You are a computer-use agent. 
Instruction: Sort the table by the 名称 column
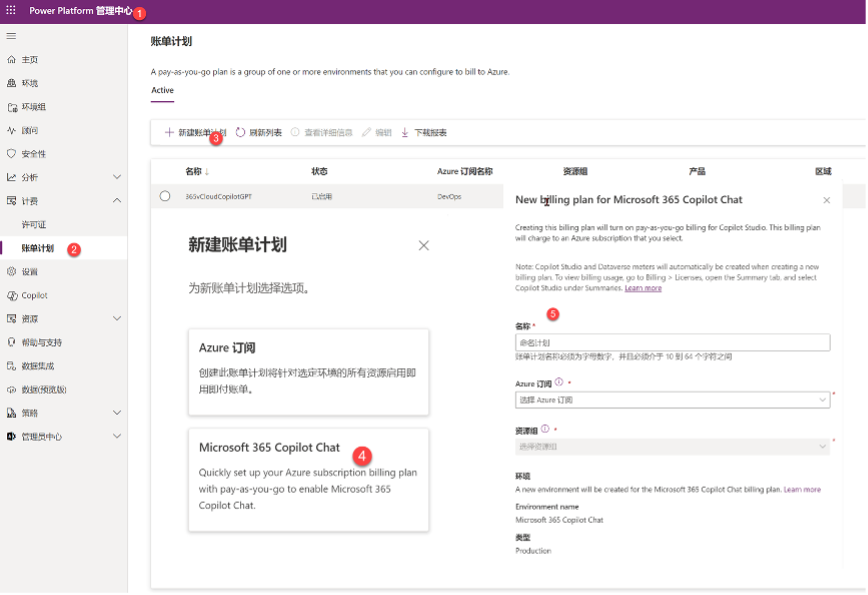(x=197, y=172)
